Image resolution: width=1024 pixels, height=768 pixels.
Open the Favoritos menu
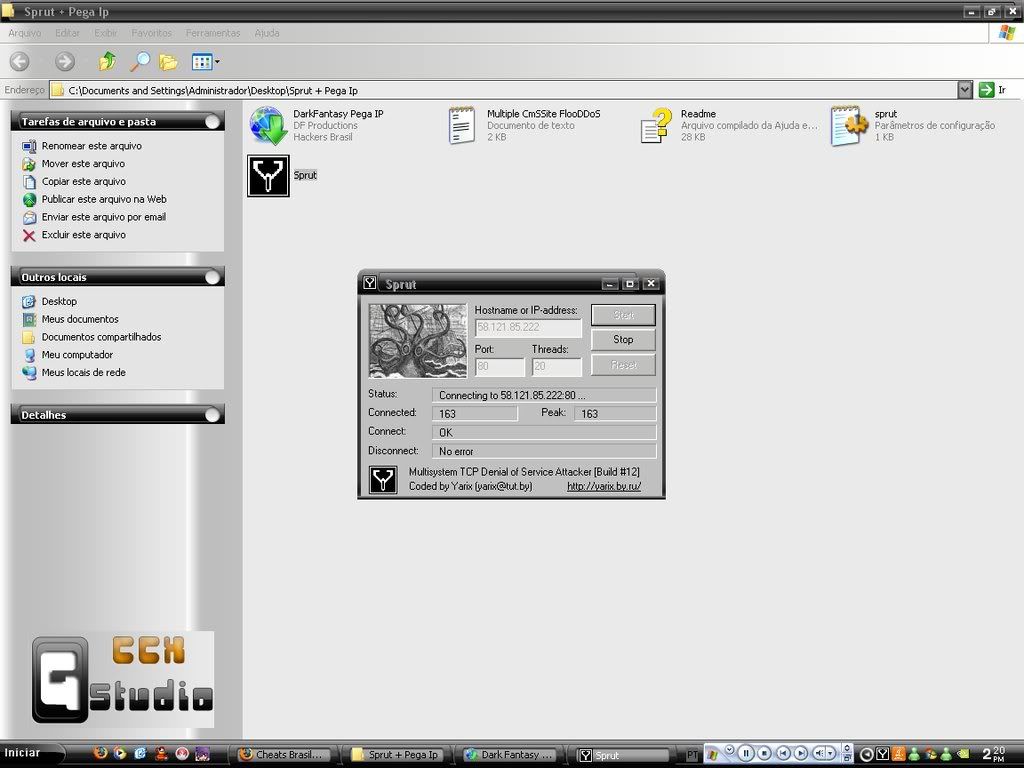(x=152, y=33)
